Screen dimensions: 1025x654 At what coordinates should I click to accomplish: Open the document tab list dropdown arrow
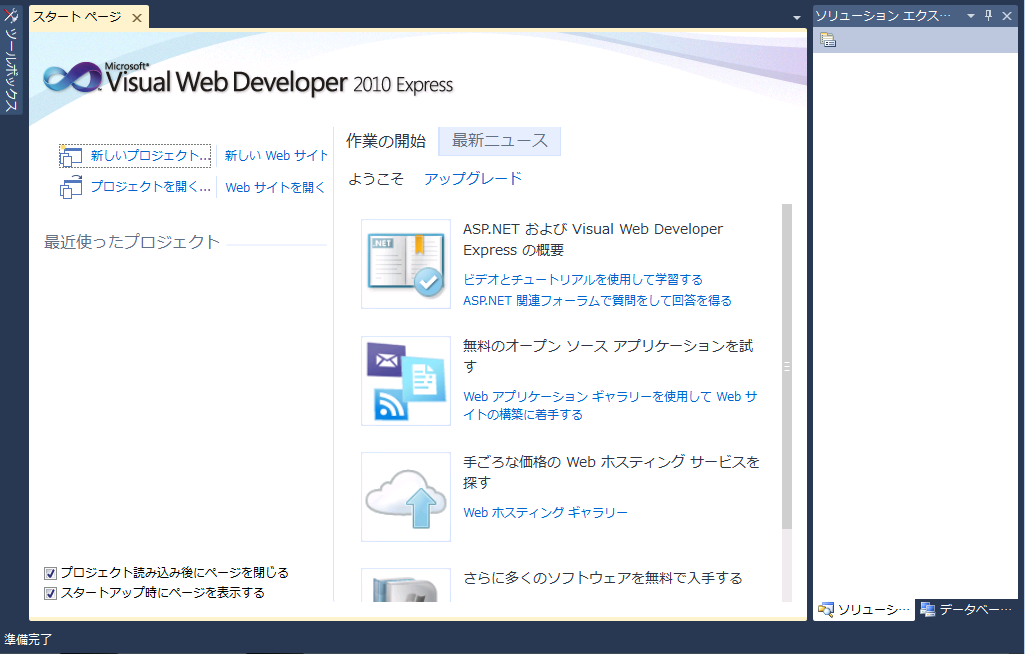click(796, 18)
